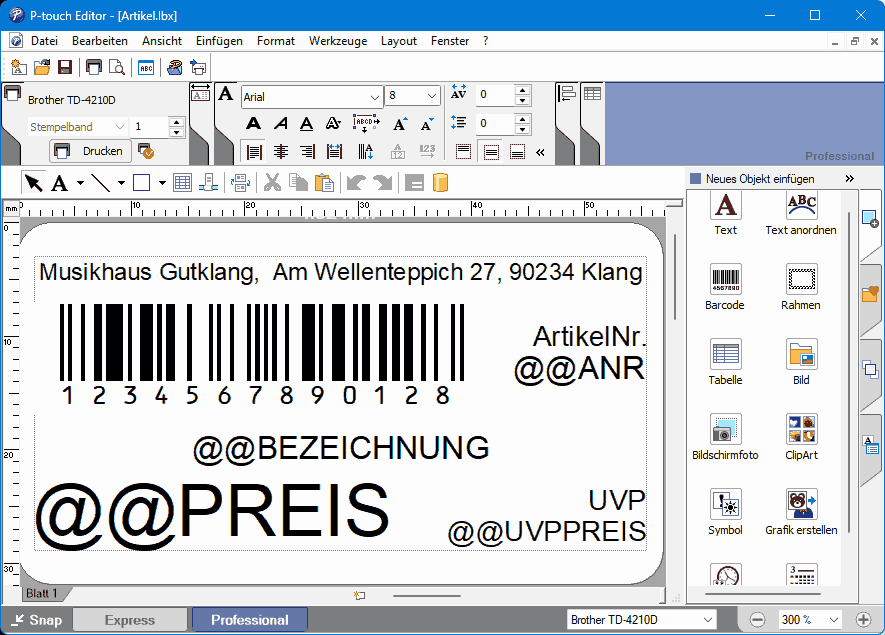Set vertical alignment to top
The height and width of the screenshot is (635, 885).
coord(463,151)
